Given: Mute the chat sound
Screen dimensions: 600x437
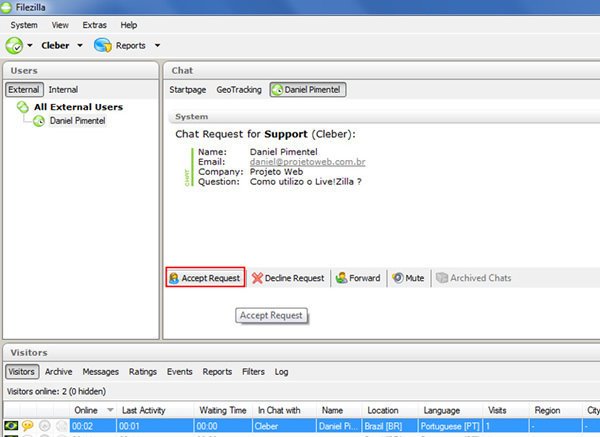Looking at the screenshot, I should point(407,278).
